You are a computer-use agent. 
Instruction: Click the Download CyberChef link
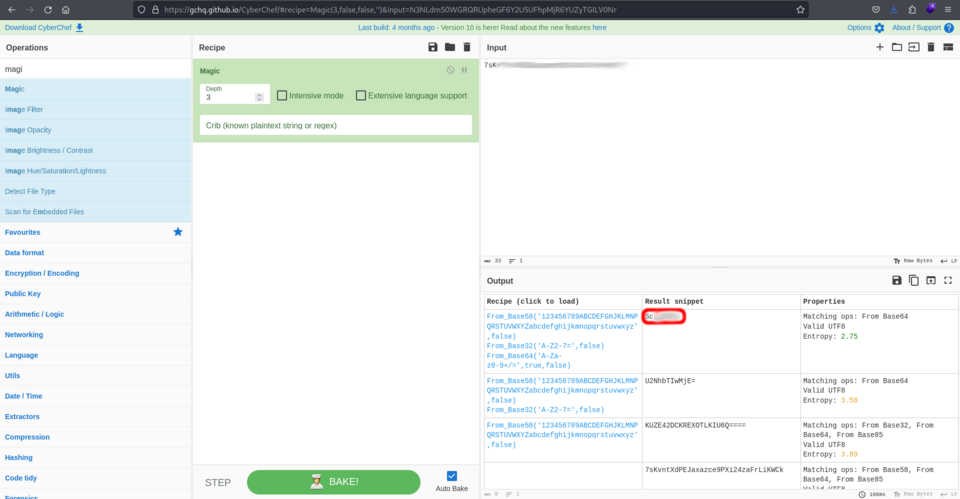coord(44,28)
